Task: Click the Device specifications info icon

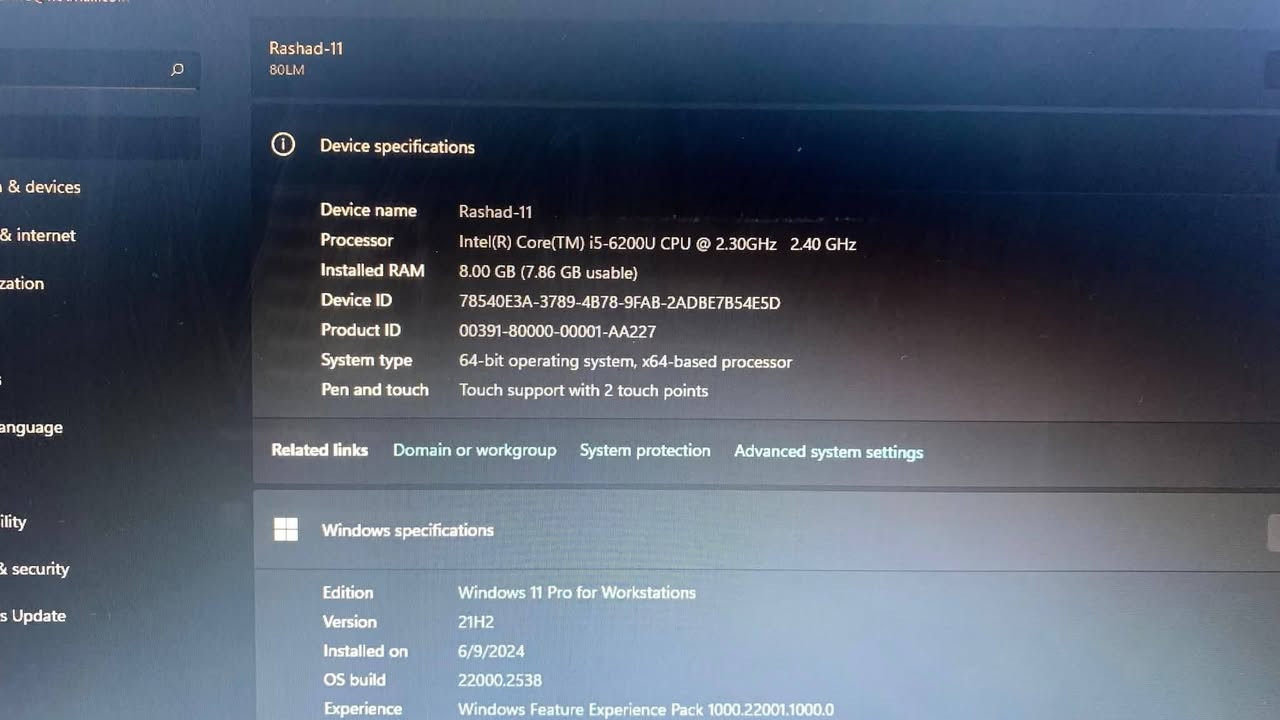Action: click(283, 145)
